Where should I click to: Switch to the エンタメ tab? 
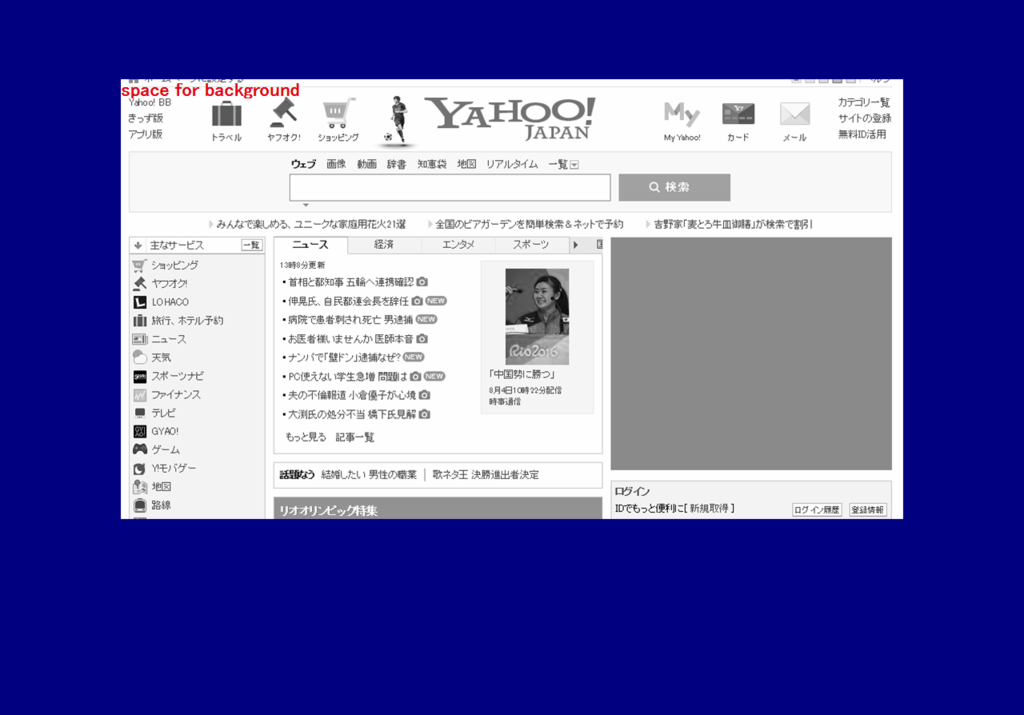(x=458, y=245)
